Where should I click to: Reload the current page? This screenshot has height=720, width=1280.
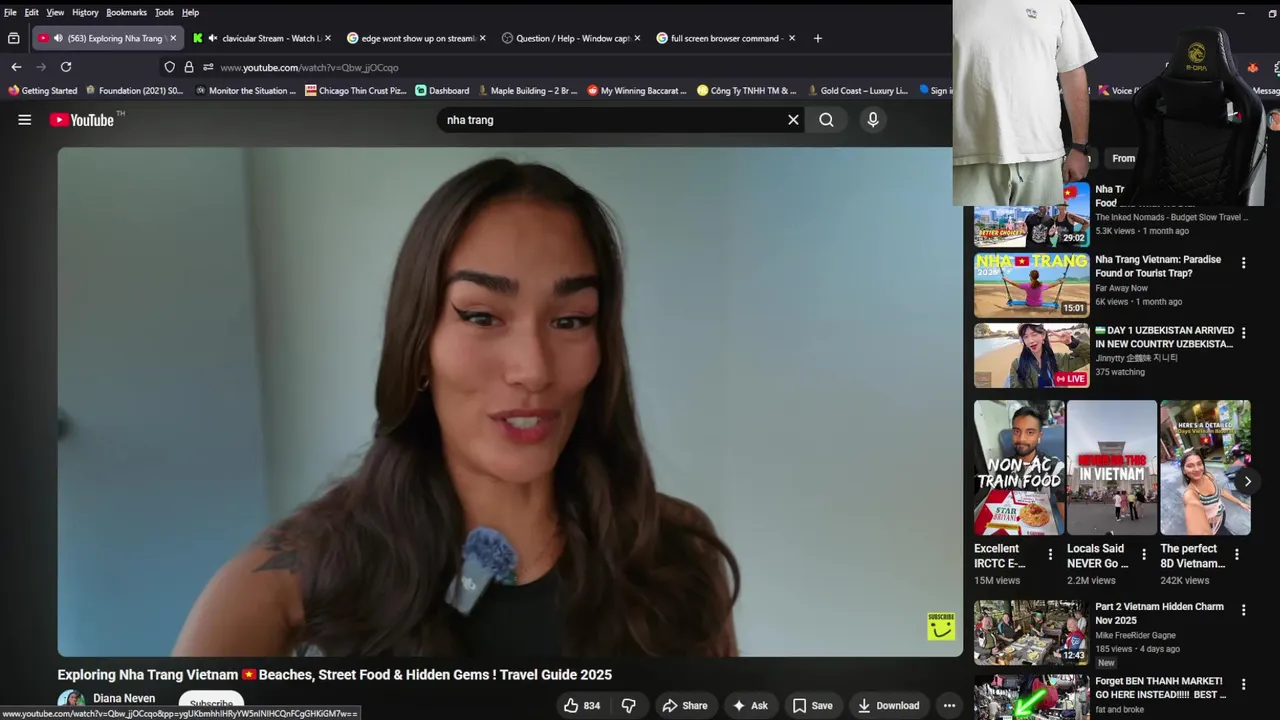click(x=66, y=67)
